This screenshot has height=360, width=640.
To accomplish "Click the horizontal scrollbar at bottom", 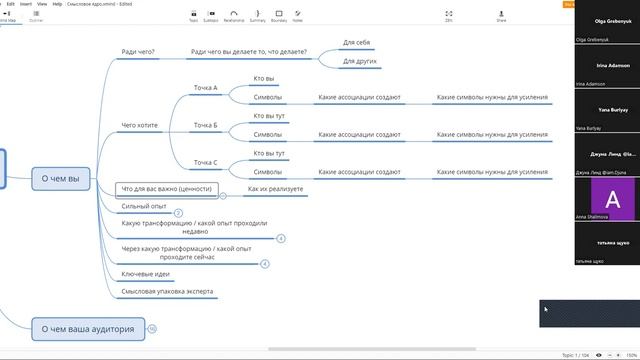I will pos(372,349).
